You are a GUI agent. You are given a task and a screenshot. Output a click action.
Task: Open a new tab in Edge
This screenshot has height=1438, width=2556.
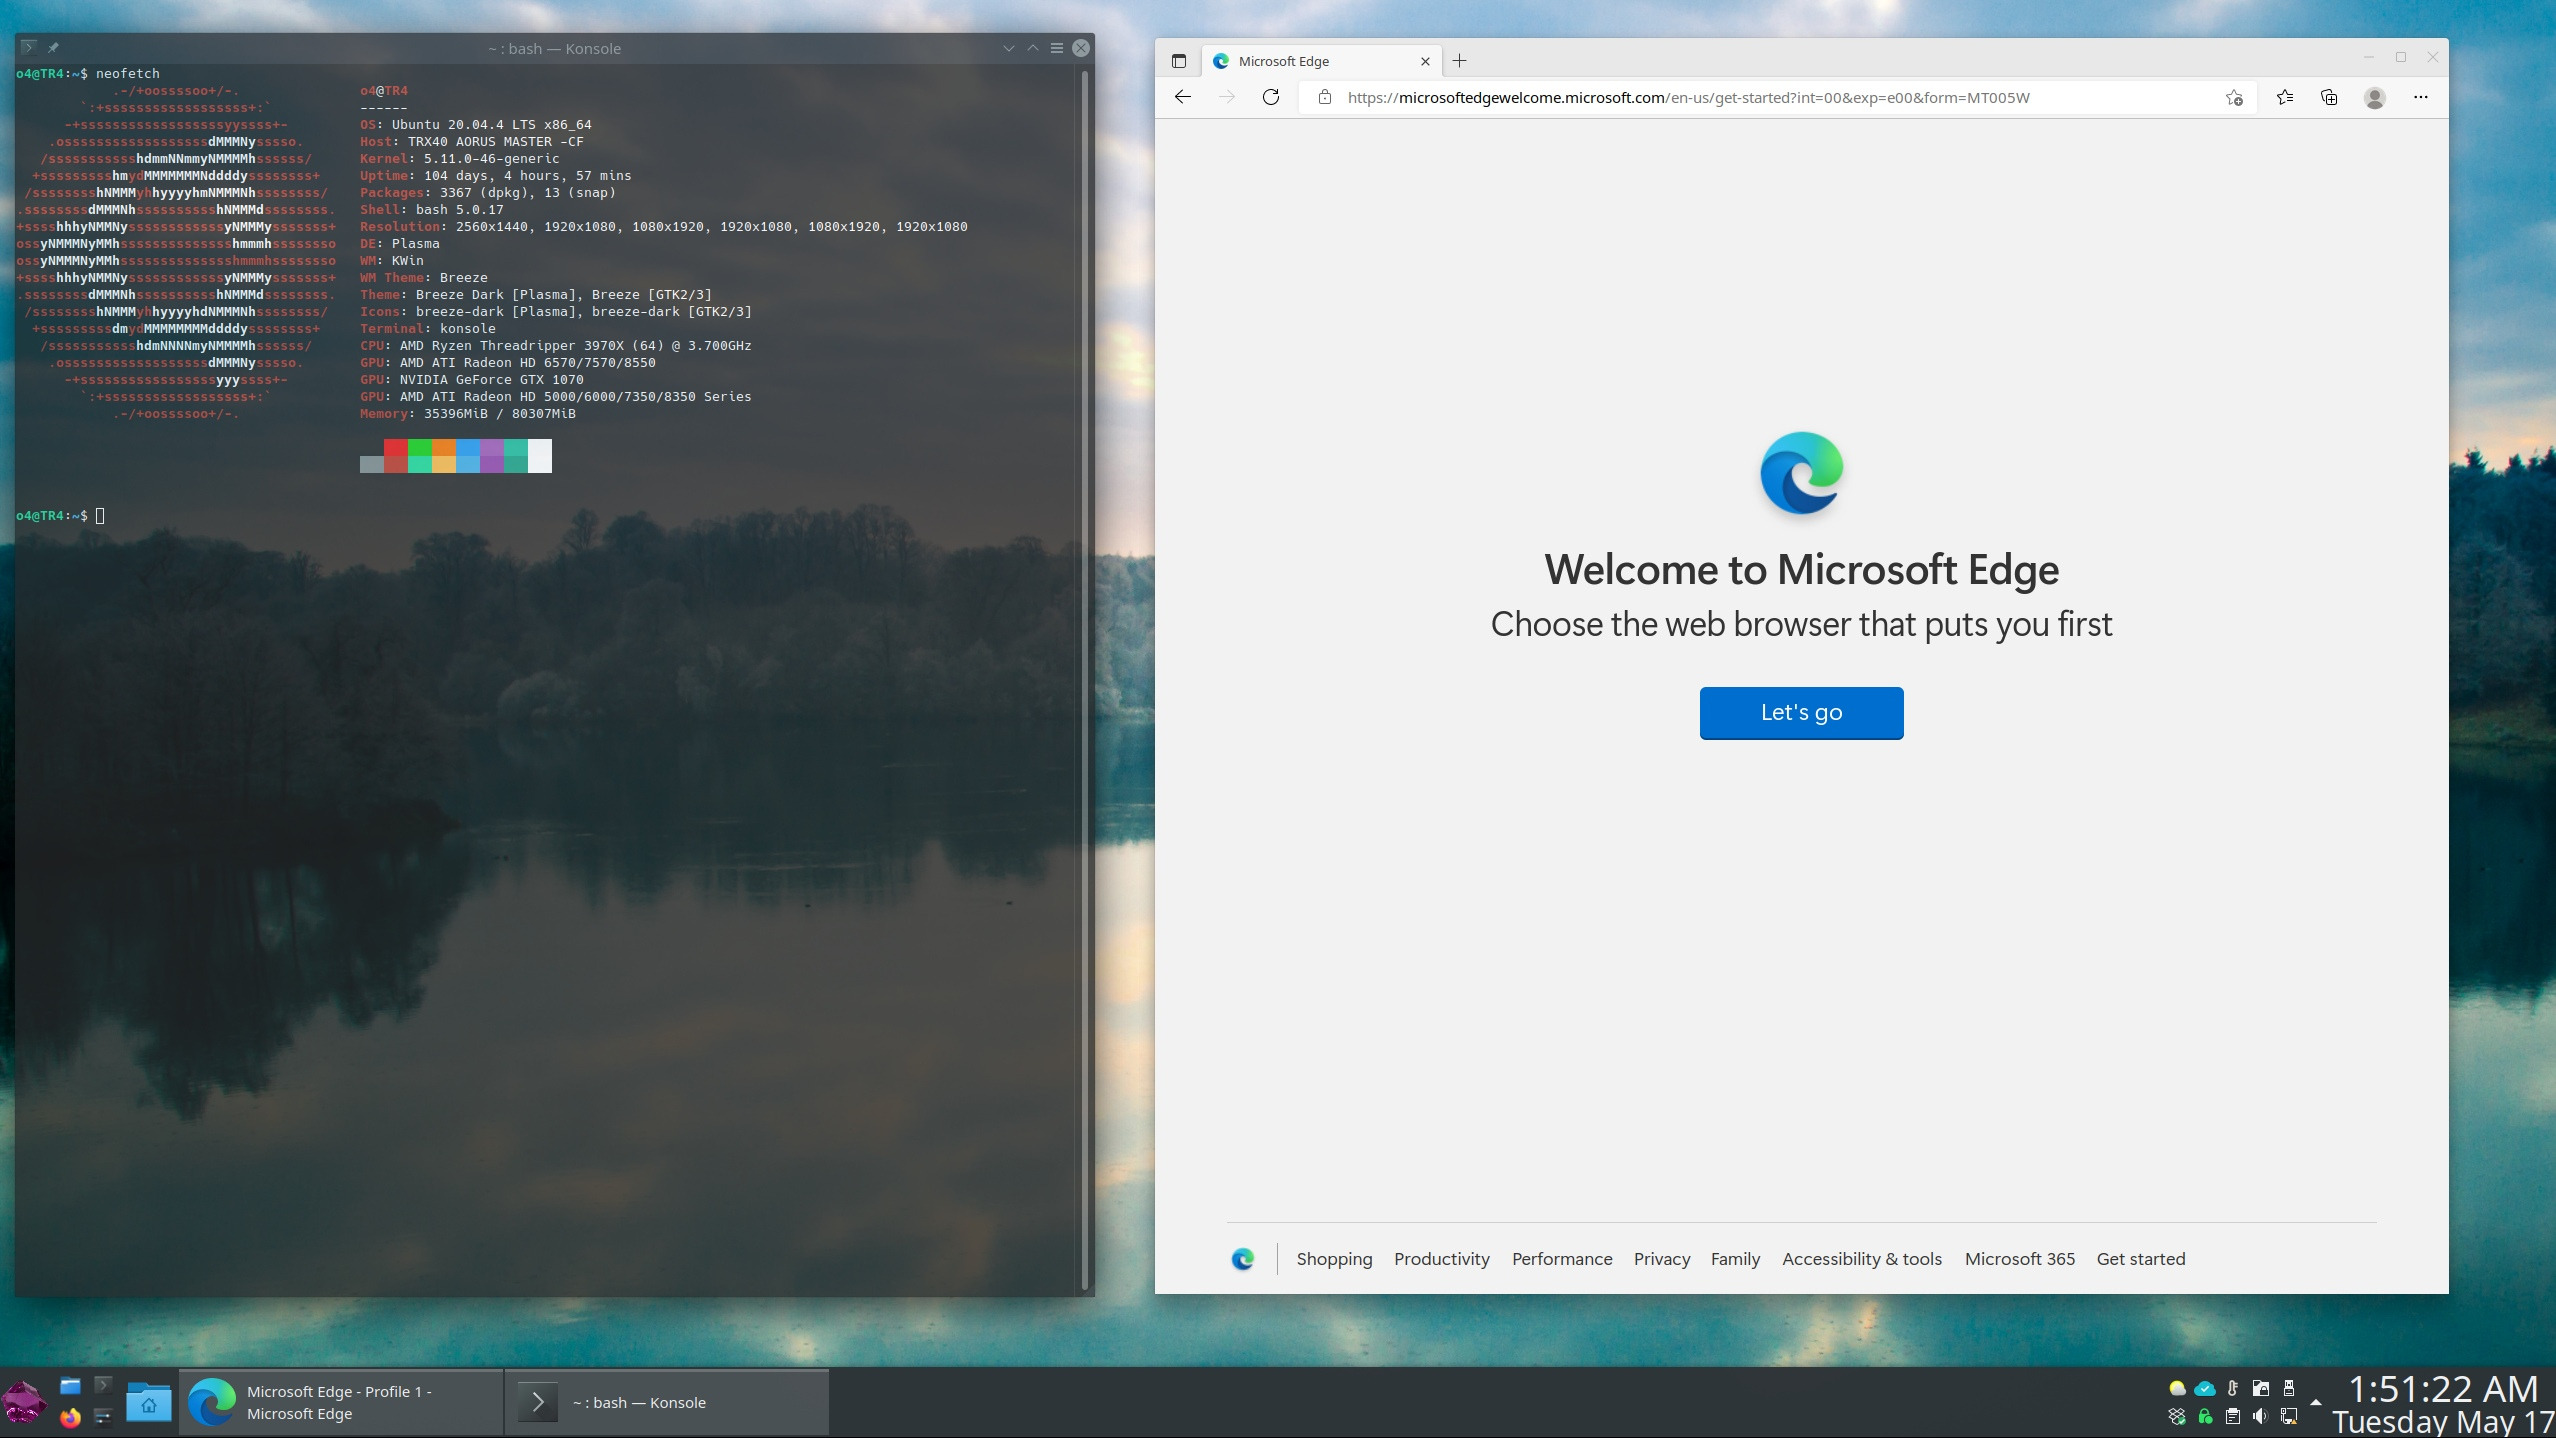point(1460,61)
